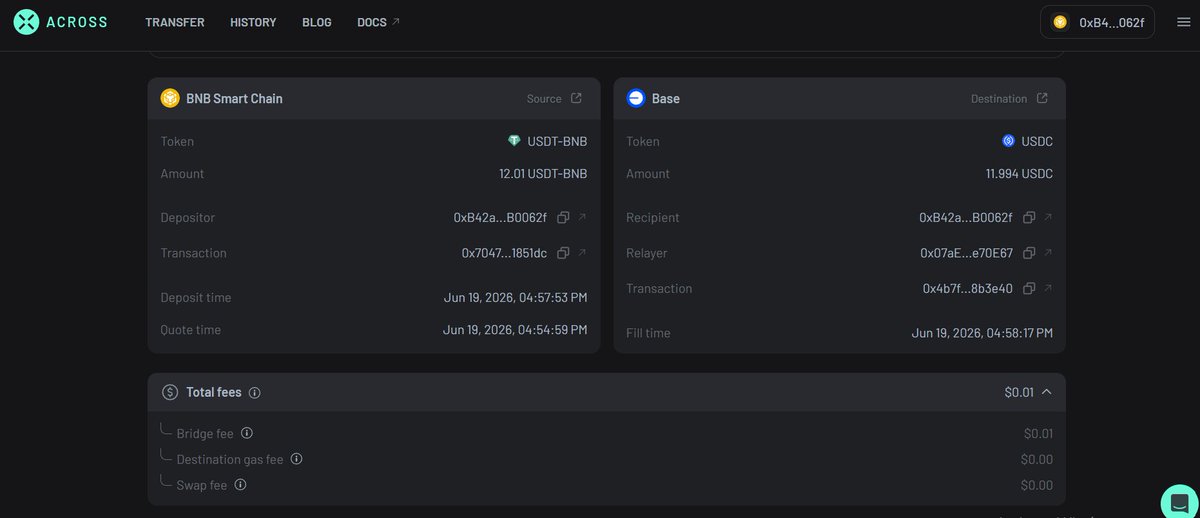Viewport: 1200px width, 518px height.
Task: Click the Quote time value 04:54:59 PM
Action: [x=515, y=329]
